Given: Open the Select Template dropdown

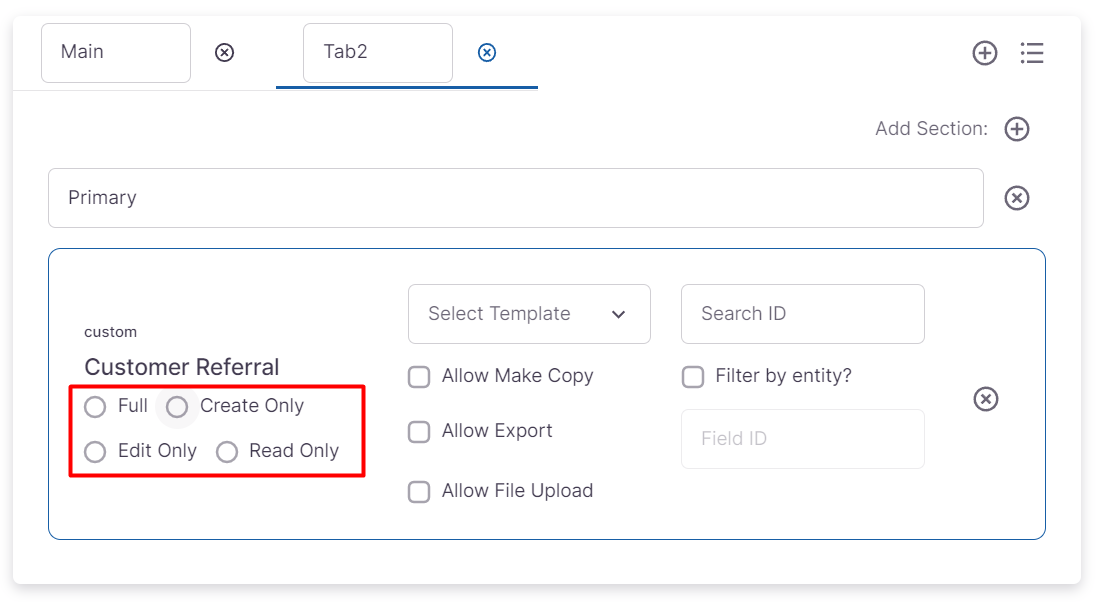Looking at the screenshot, I should [x=529, y=314].
